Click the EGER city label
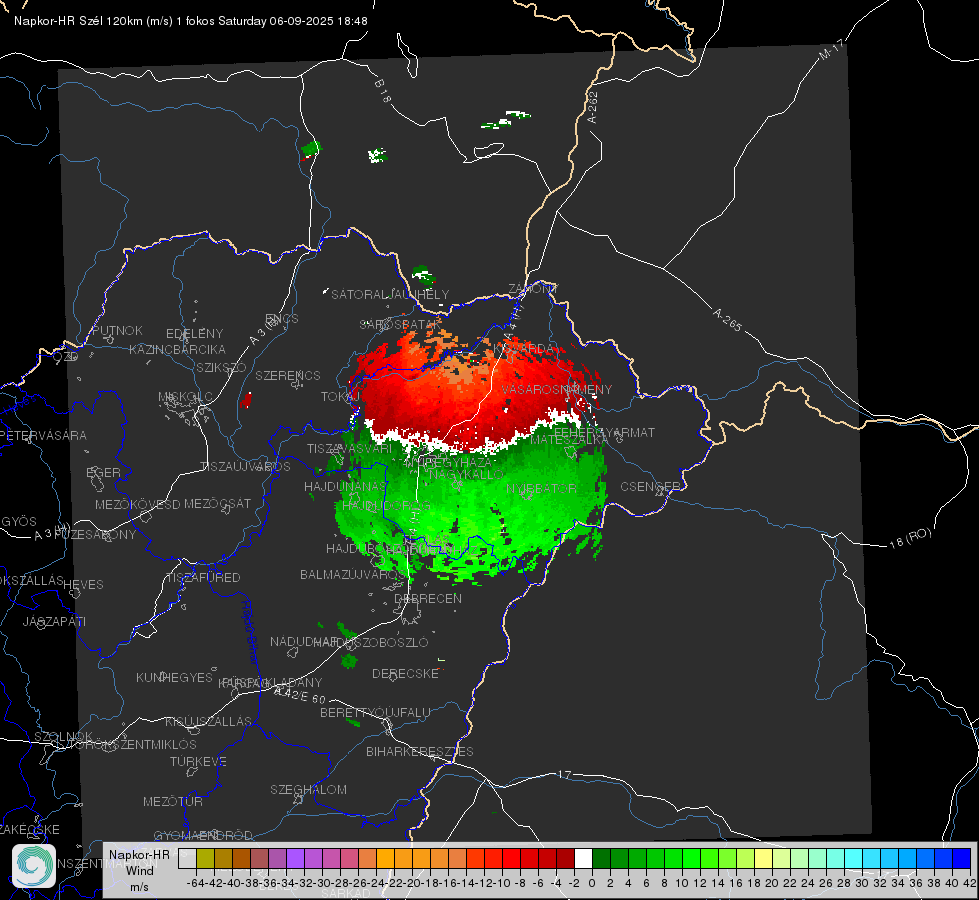The image size is (979, 900). [x=103, y=472]
